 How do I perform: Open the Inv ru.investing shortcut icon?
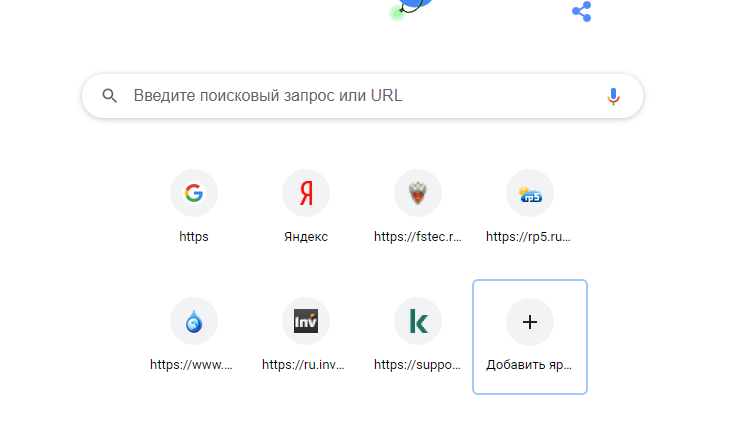[306, 321]
